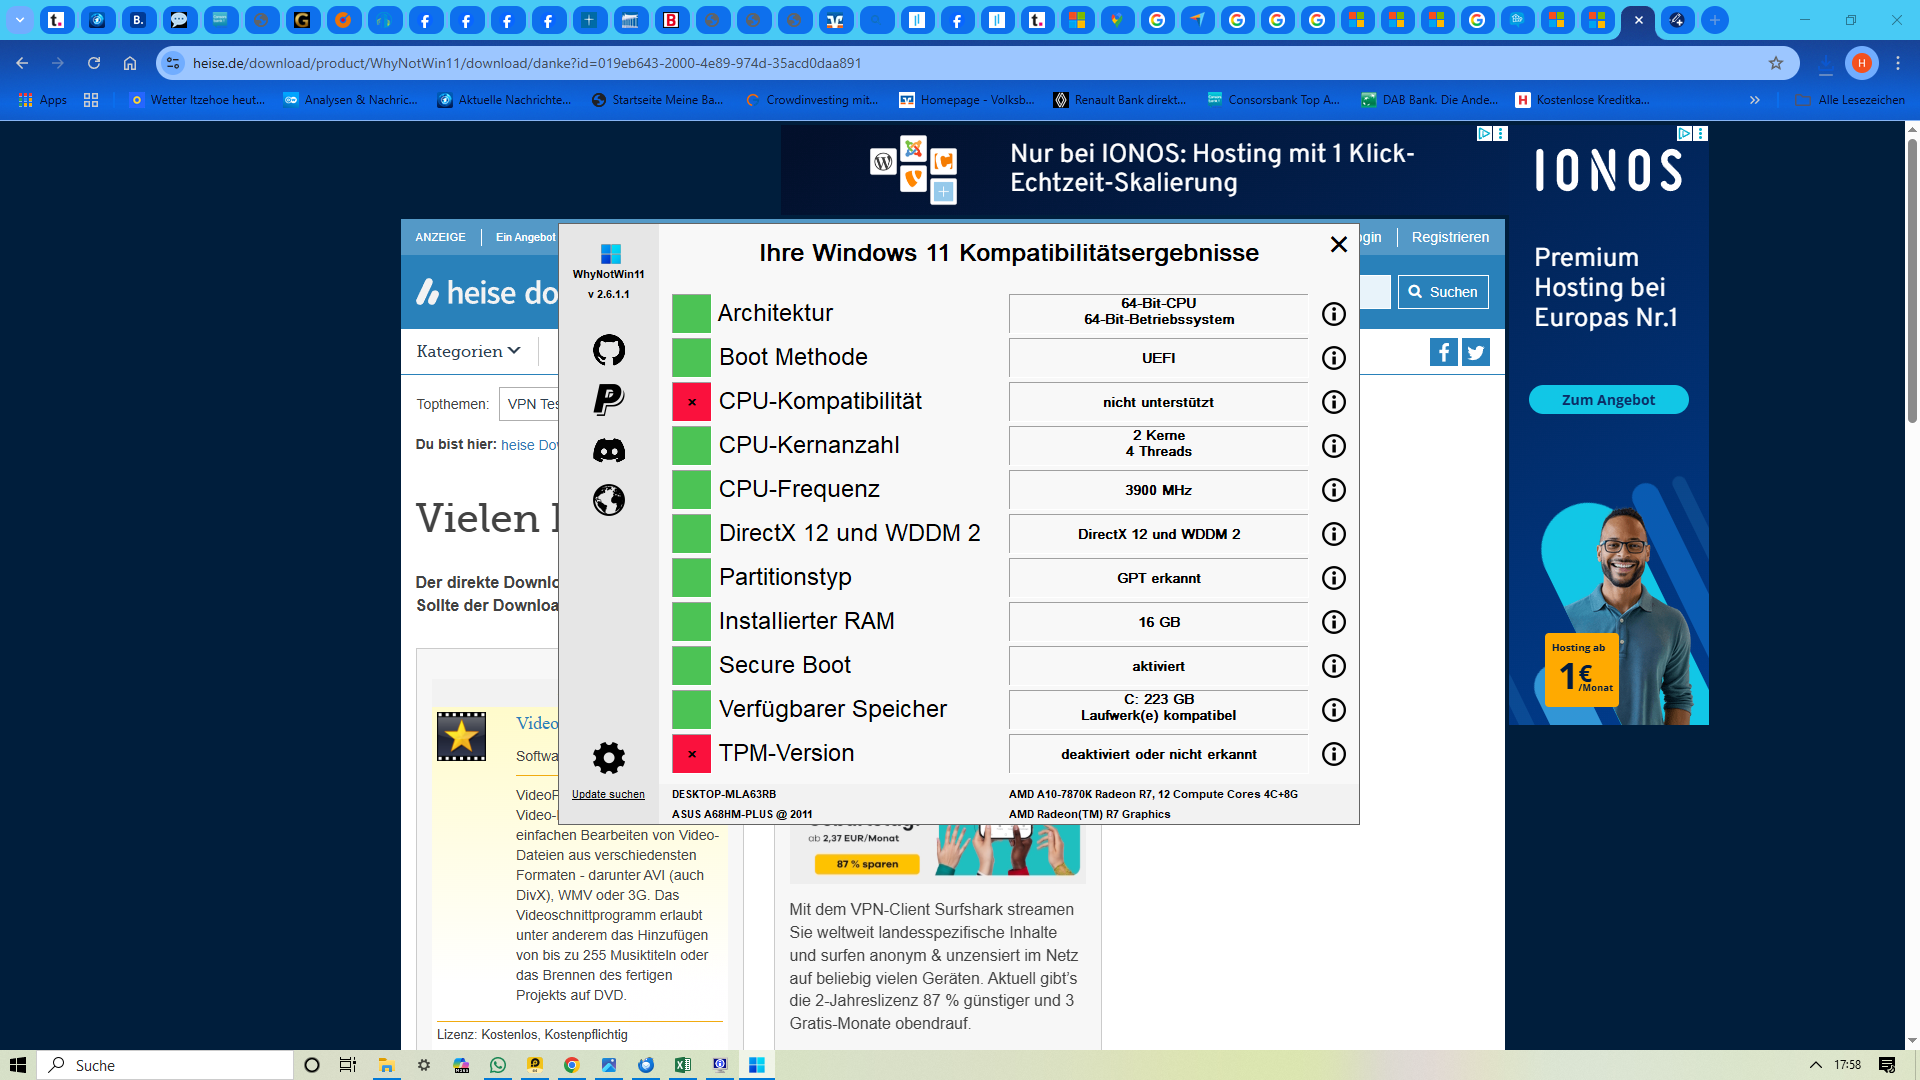Show info for TPM-Version result
Viewport: 1920px width, 1080px height.
1333,754
